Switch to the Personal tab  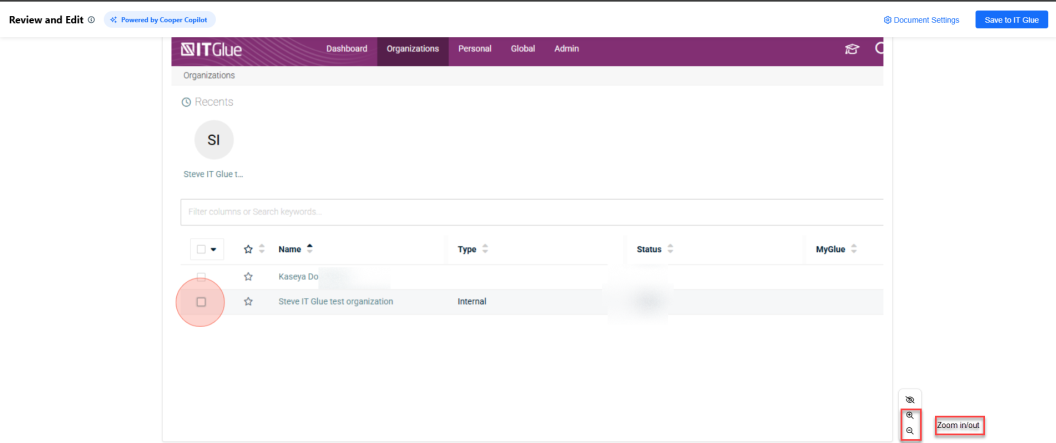click(475, 48)
